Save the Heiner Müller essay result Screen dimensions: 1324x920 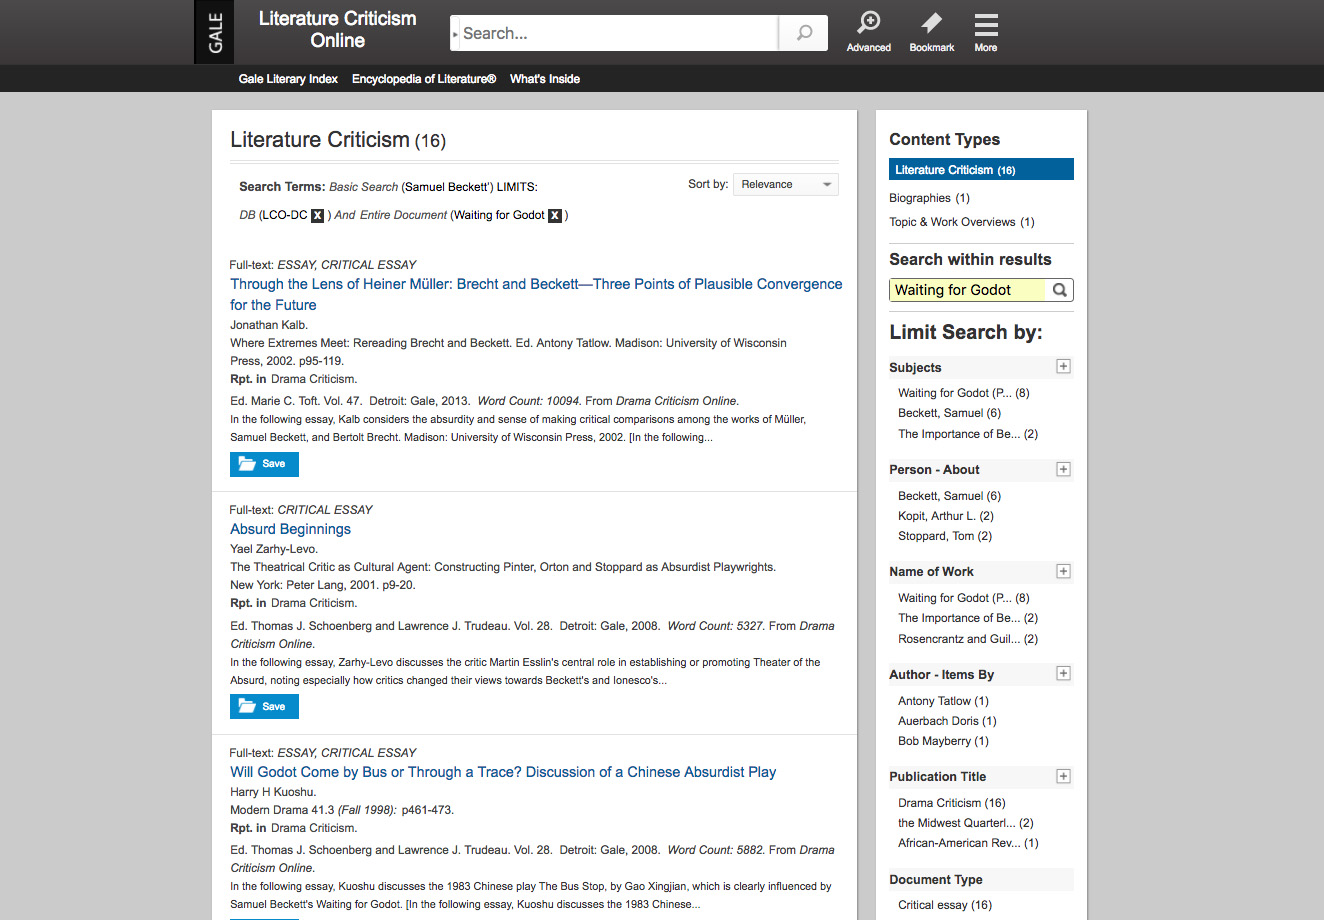tap(264, 464)
